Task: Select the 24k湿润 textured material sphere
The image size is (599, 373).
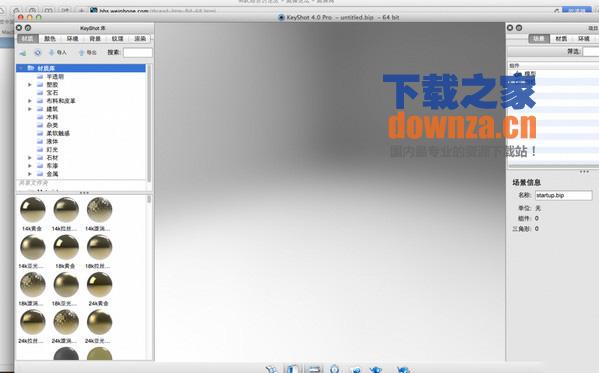Action: point(66,322)
